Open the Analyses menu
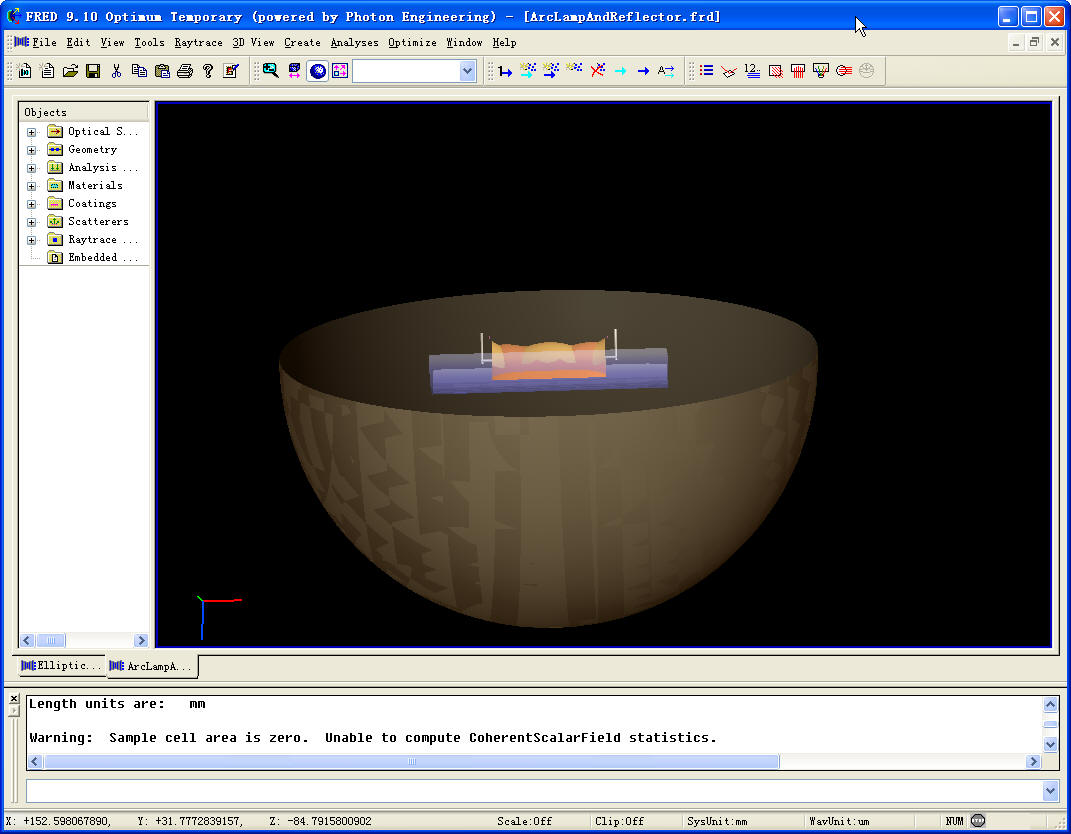Screen dimensions: 1071x834 coord(354,42)
